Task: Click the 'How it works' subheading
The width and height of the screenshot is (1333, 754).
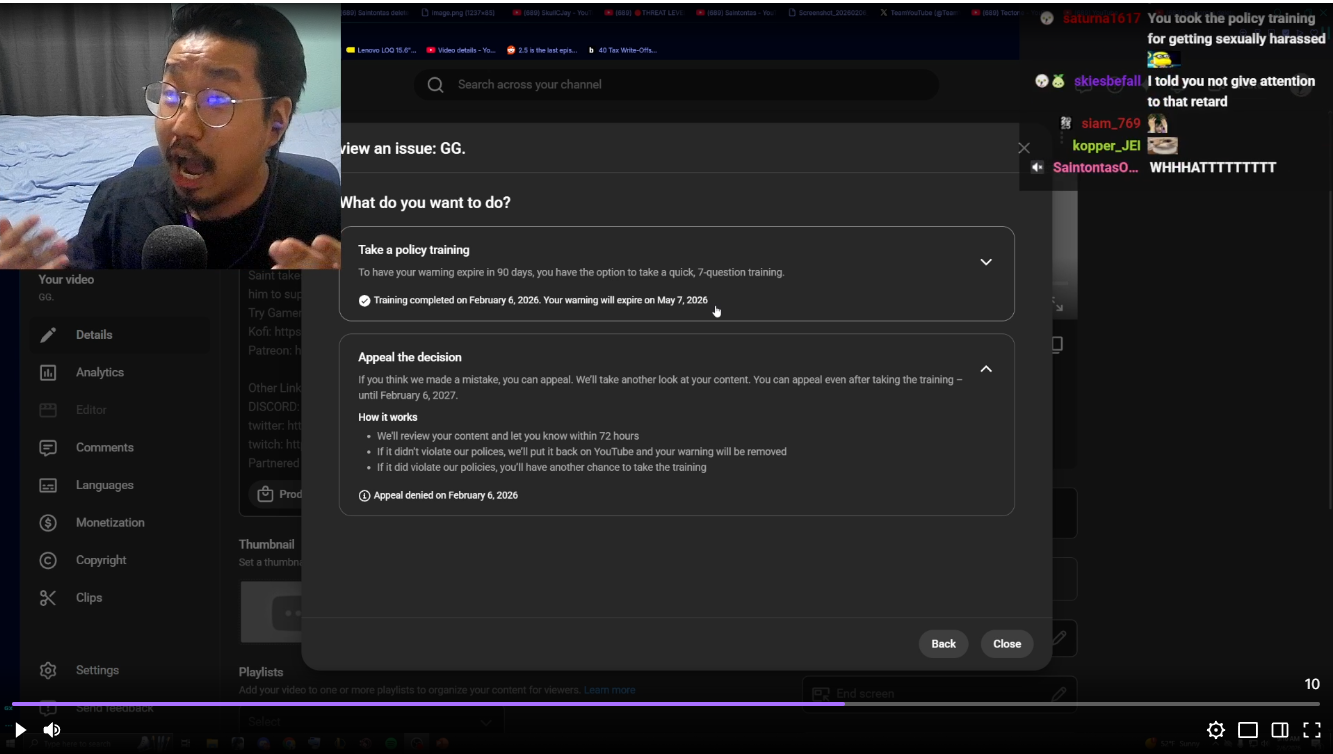Action: [388, 417]
